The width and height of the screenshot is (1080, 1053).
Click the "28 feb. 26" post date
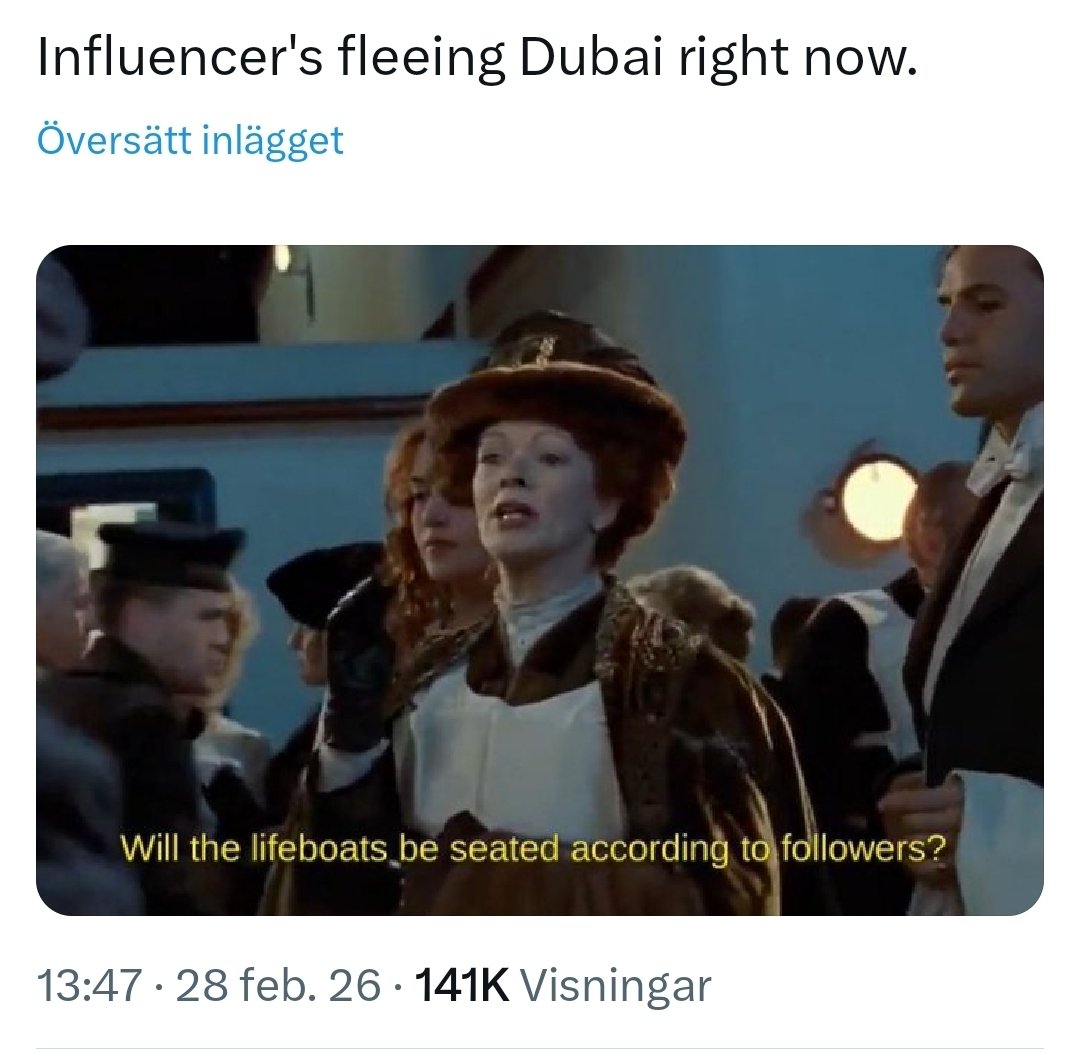tap(278, 986)
